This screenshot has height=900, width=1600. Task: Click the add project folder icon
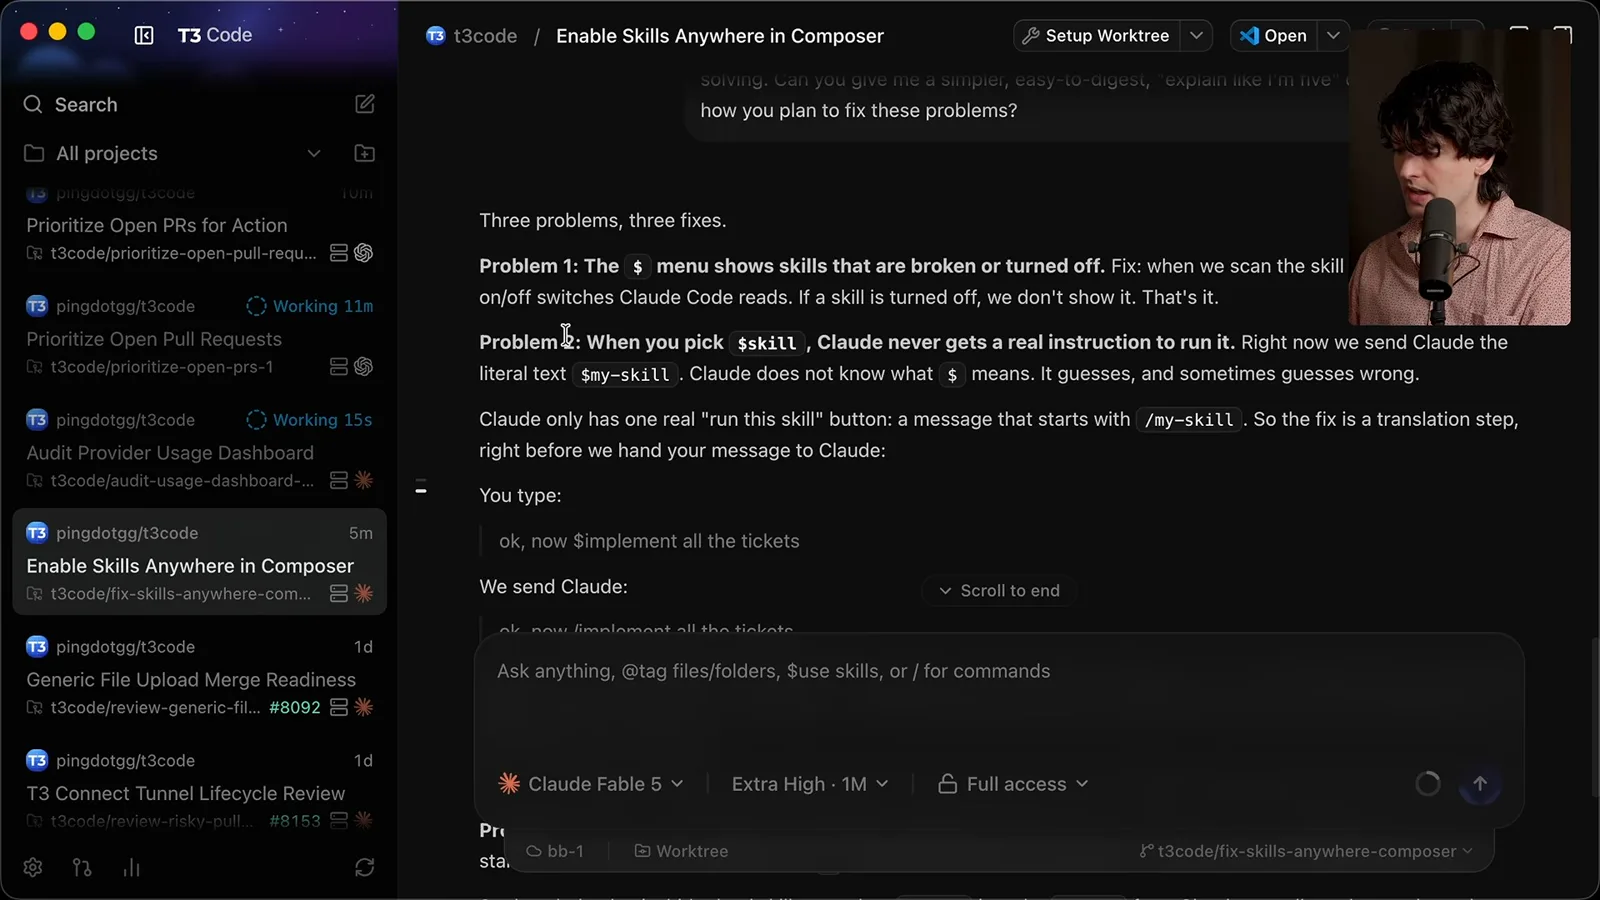point(365,153)
